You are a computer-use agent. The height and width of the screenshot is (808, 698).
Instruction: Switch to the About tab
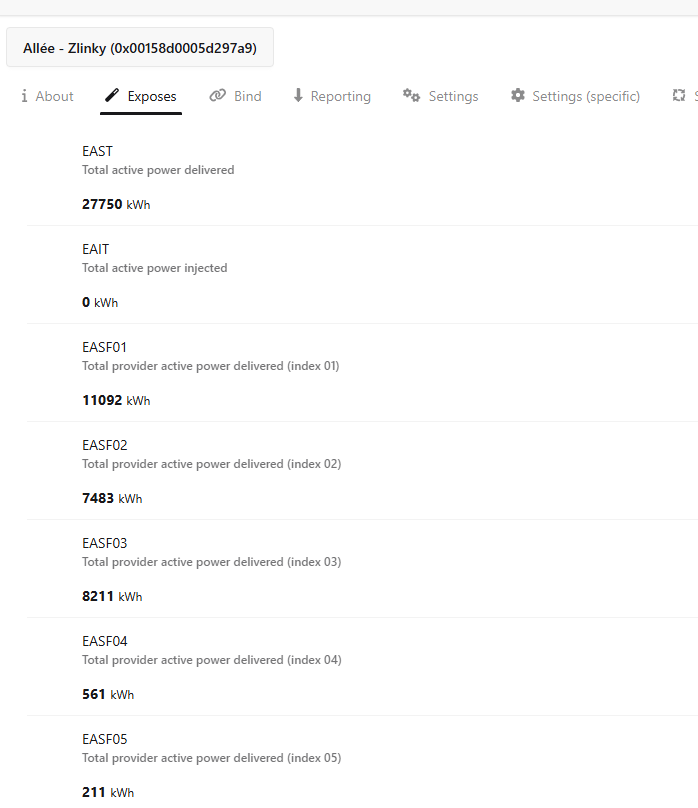tap(54, 97)
